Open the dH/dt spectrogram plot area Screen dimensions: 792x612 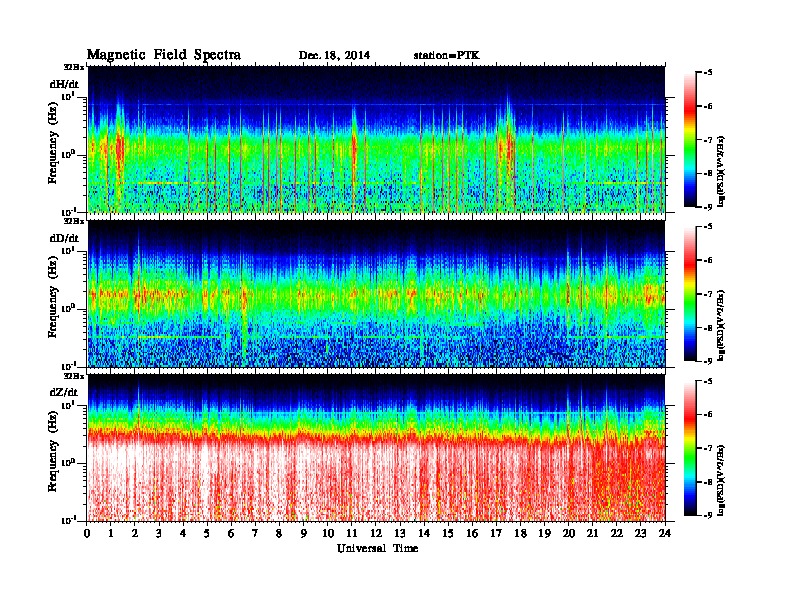click(x=376, y=139)
